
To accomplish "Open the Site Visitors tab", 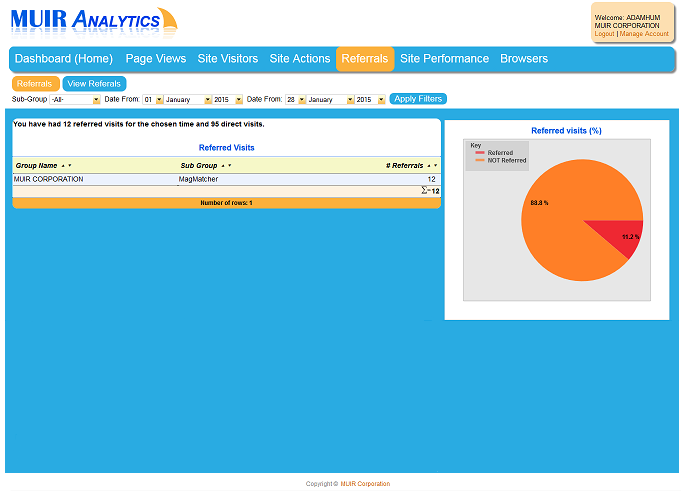I will point(228,59).
